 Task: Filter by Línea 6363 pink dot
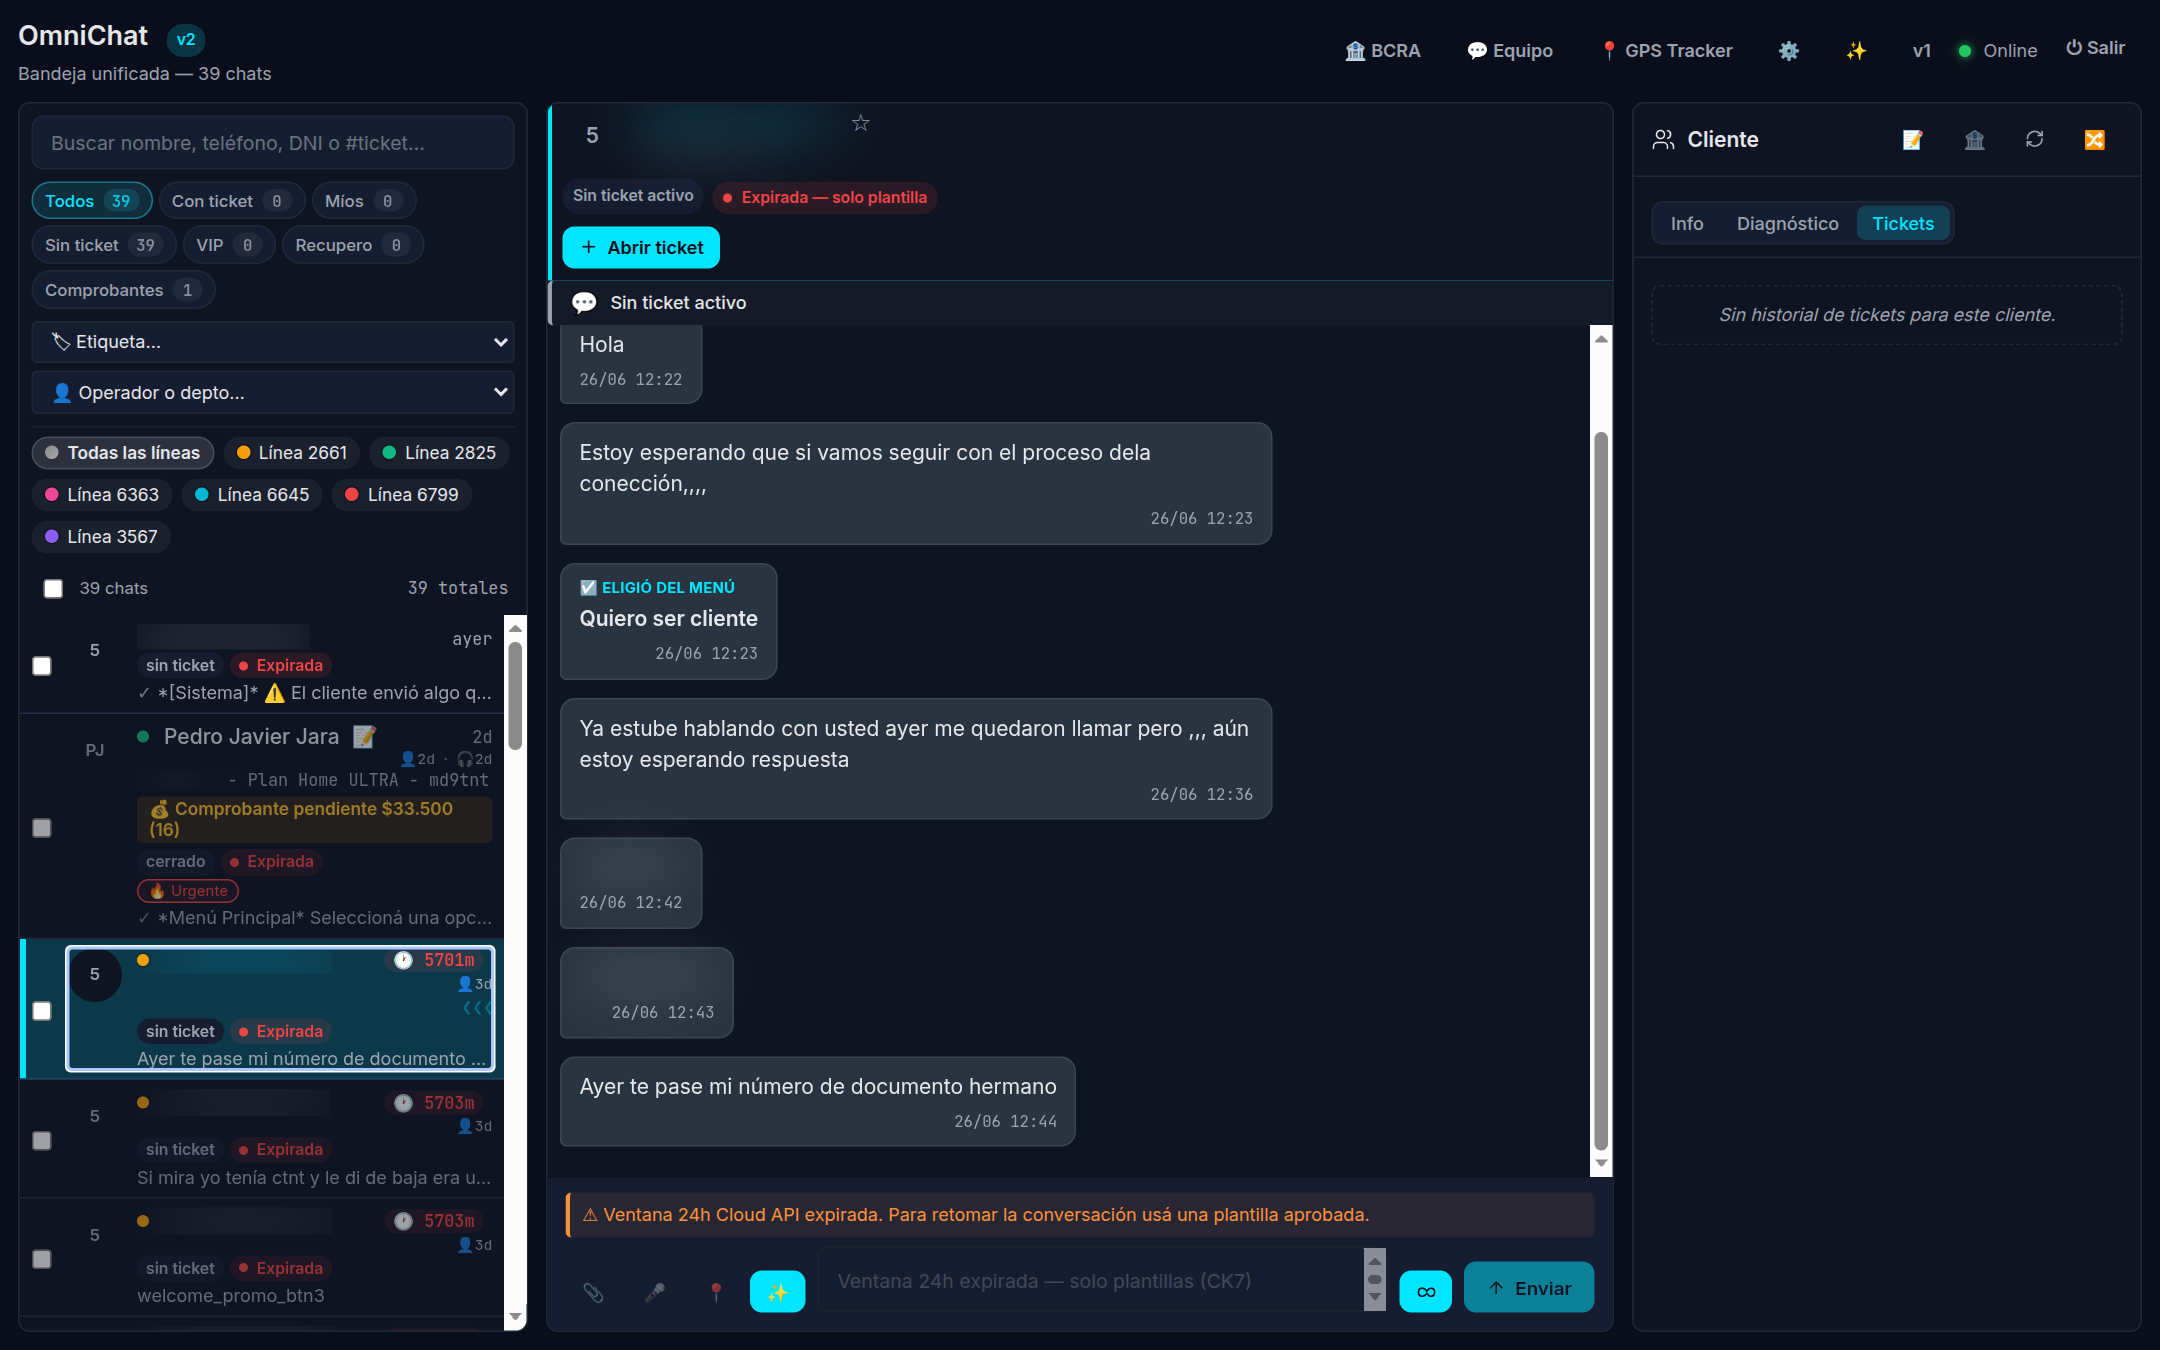pos(102,495)
